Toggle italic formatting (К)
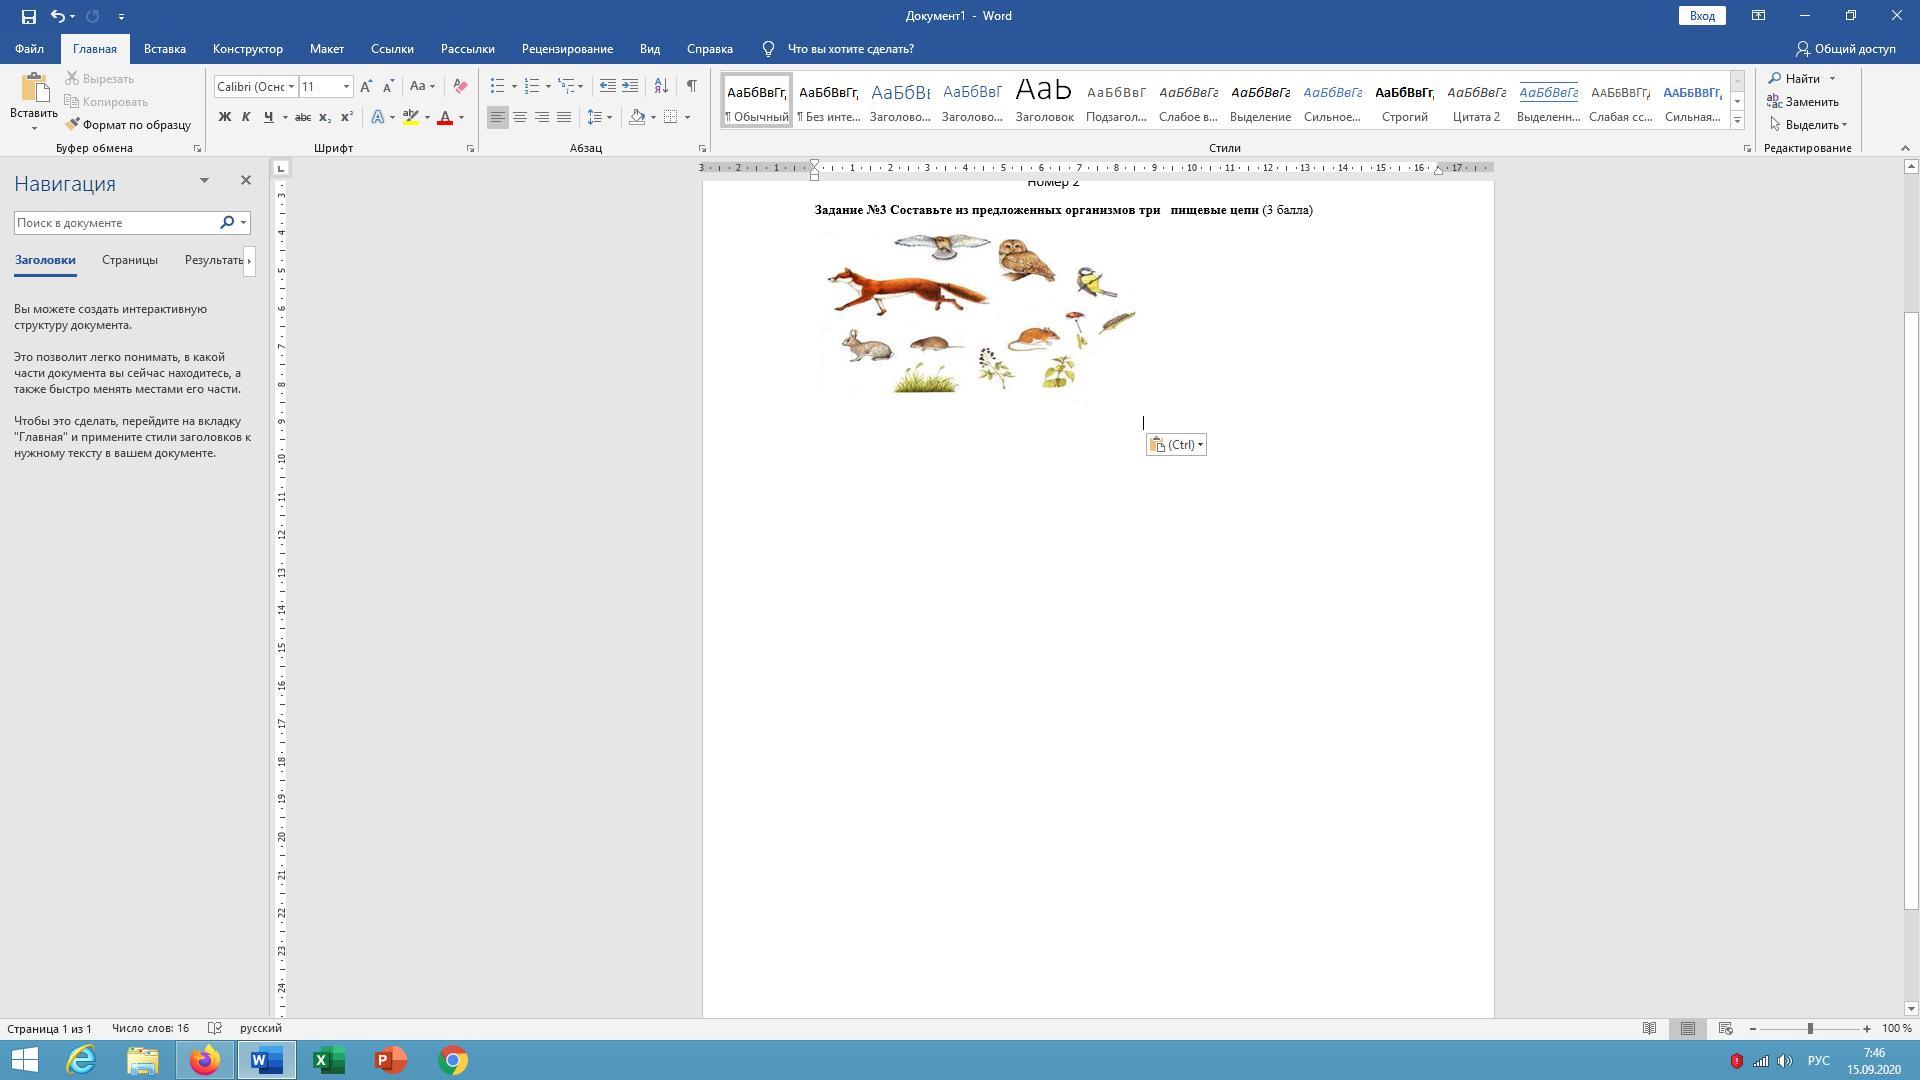Viewport: 1920px width, 1080px height. click(x=246, y=117)
